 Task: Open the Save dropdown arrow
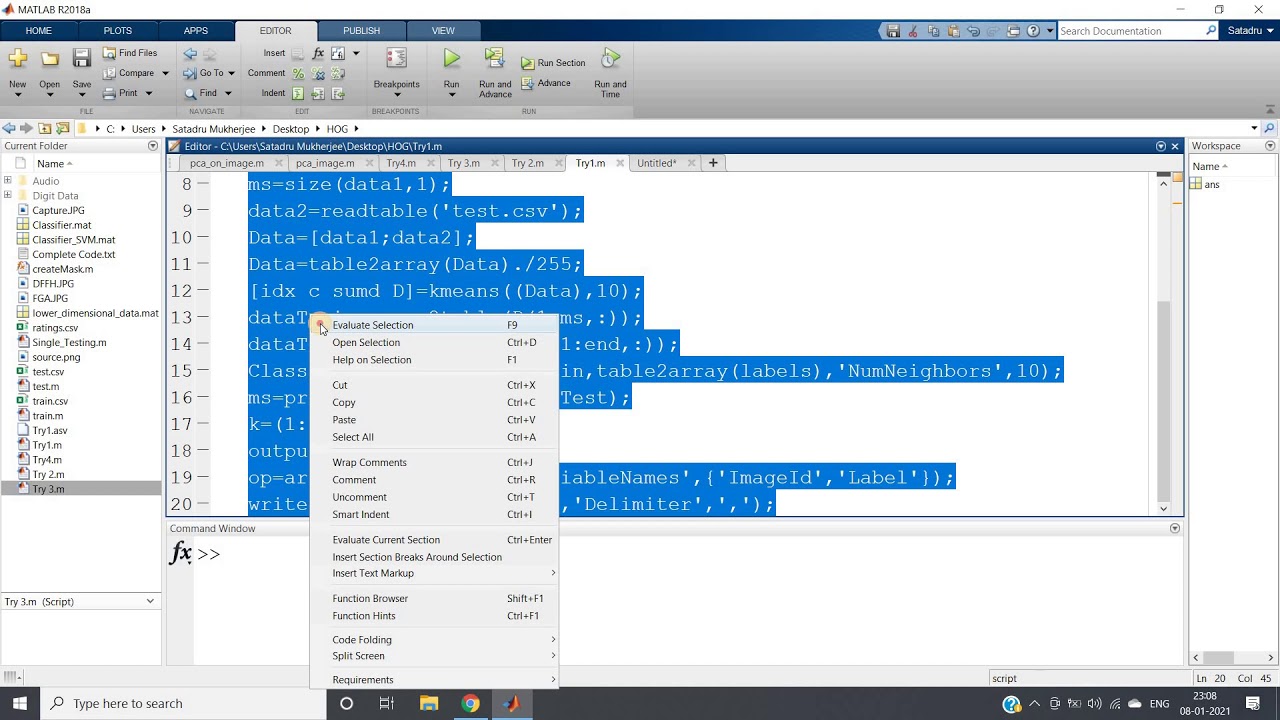82,95
